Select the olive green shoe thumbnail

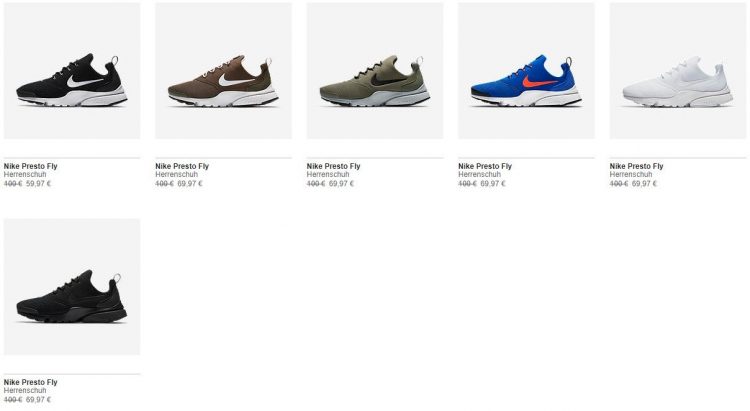tap(375, 71)
